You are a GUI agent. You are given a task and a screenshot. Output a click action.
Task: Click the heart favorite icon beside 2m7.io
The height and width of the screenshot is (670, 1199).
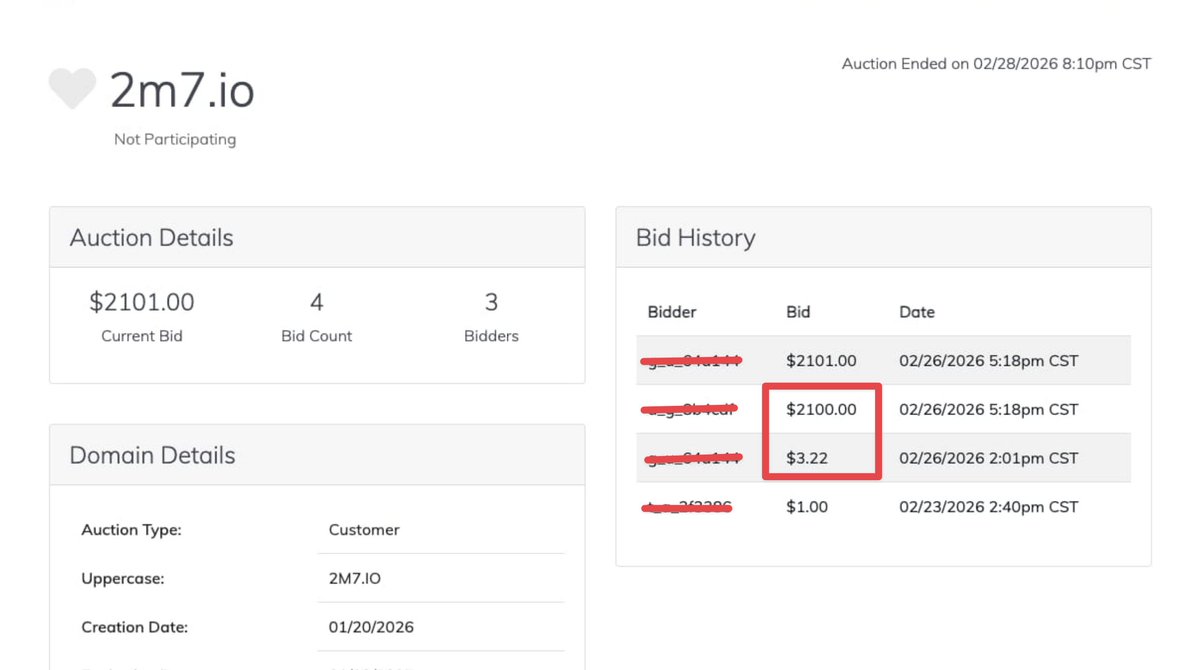[x=72, y=88]
